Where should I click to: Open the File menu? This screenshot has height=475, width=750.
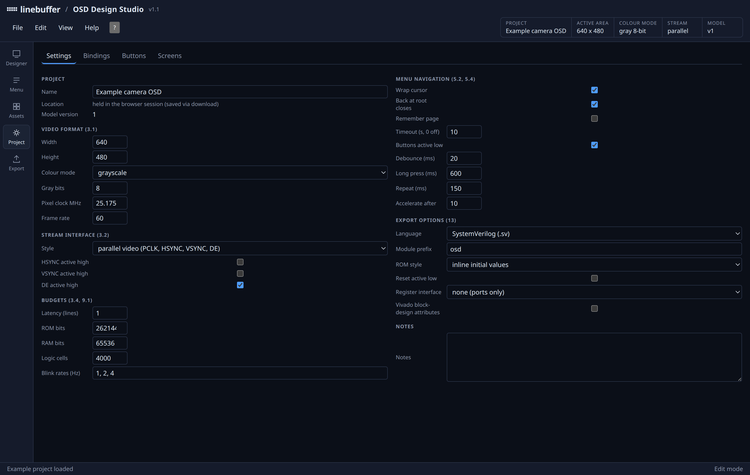(18, 28)
